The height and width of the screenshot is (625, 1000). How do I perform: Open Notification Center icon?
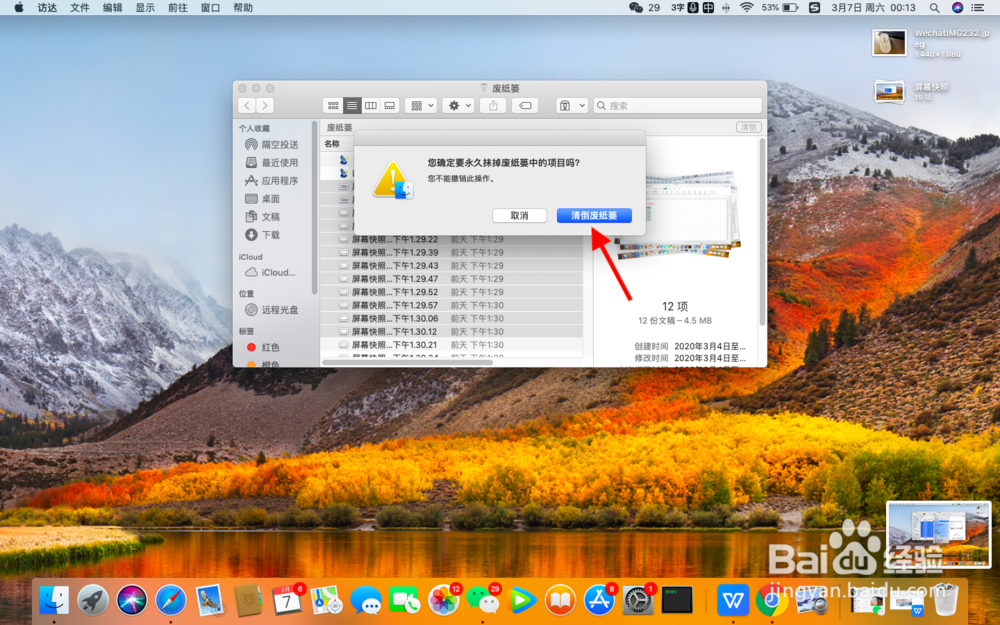977,8
